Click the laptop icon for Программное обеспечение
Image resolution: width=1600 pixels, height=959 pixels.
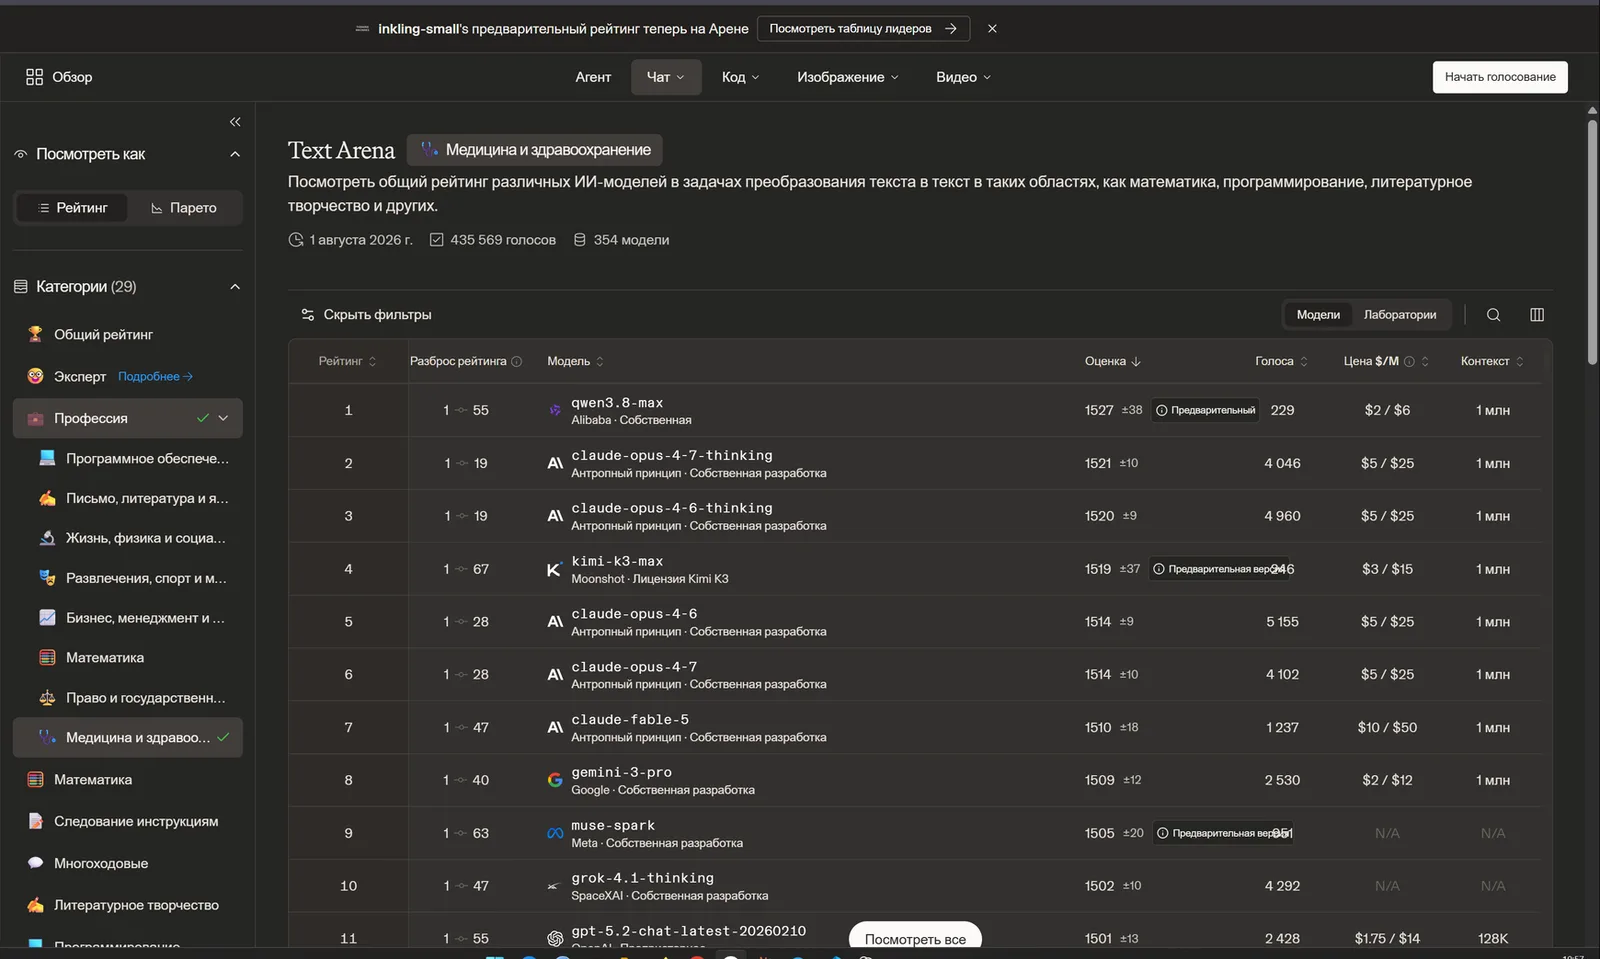tap(47, 458)
